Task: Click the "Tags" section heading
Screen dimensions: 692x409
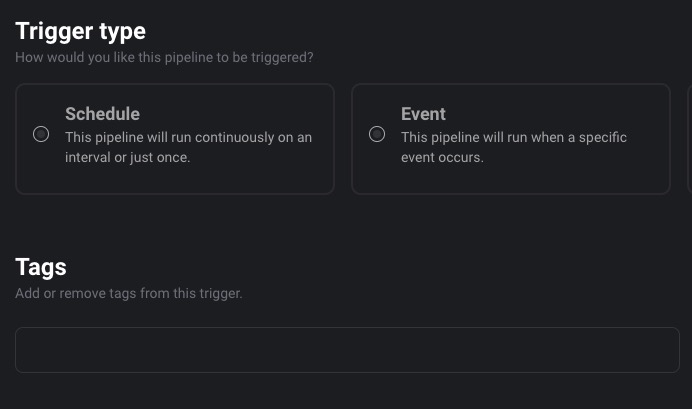Action: pyautogui.click(x=41, y=267)
